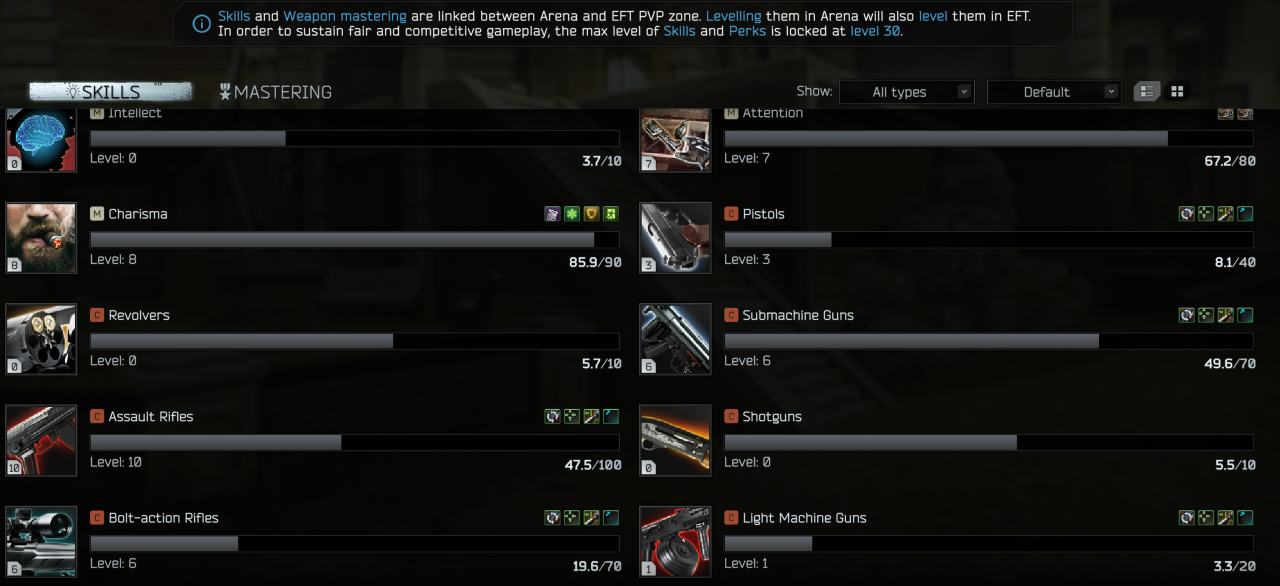The height and width of the screenshot is (586, 1280).
Task: Click the Assault Rifles progress bar
Action: coord(355,442)
